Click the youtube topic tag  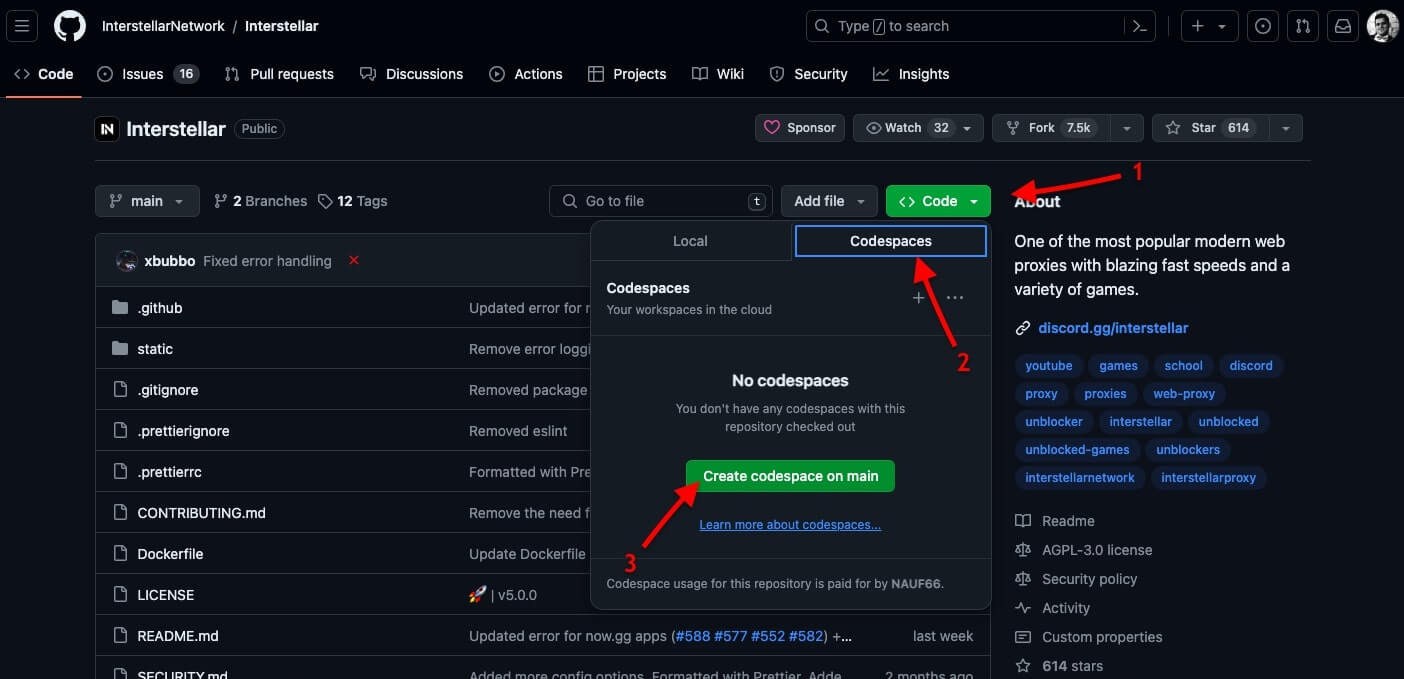tap(1049, 366)
